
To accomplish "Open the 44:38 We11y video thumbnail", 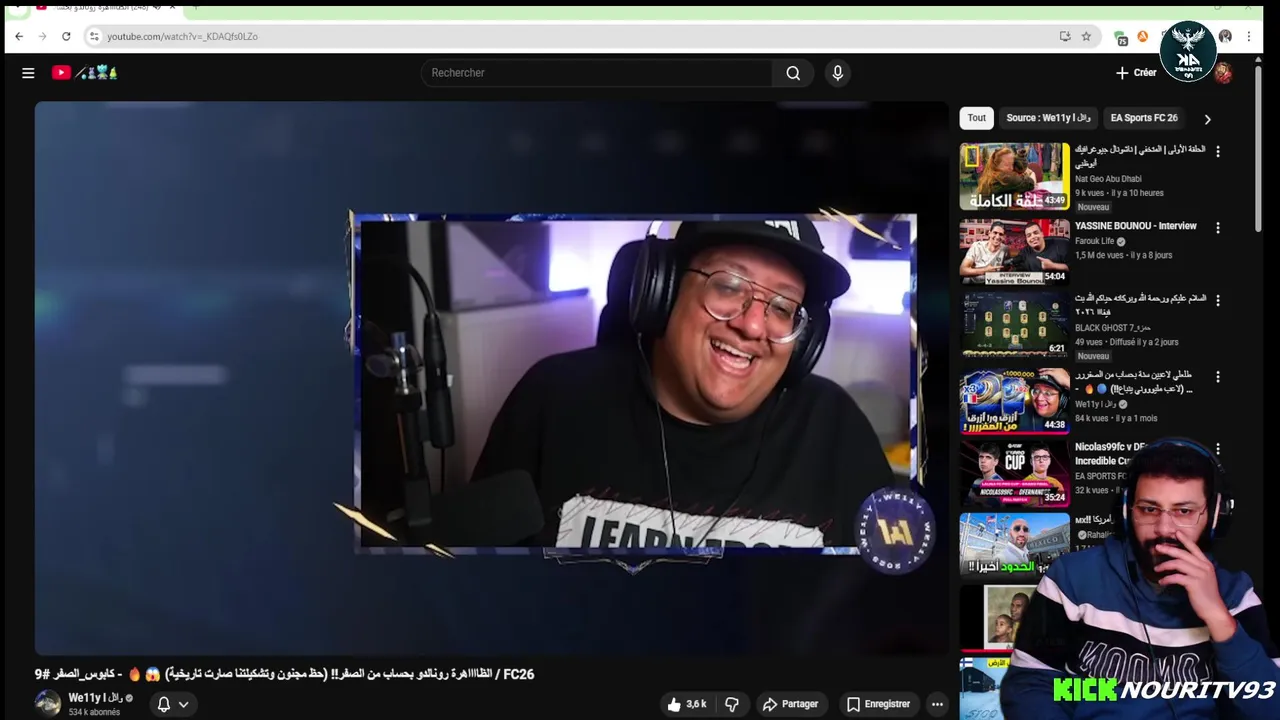I will click(1015, 400).
